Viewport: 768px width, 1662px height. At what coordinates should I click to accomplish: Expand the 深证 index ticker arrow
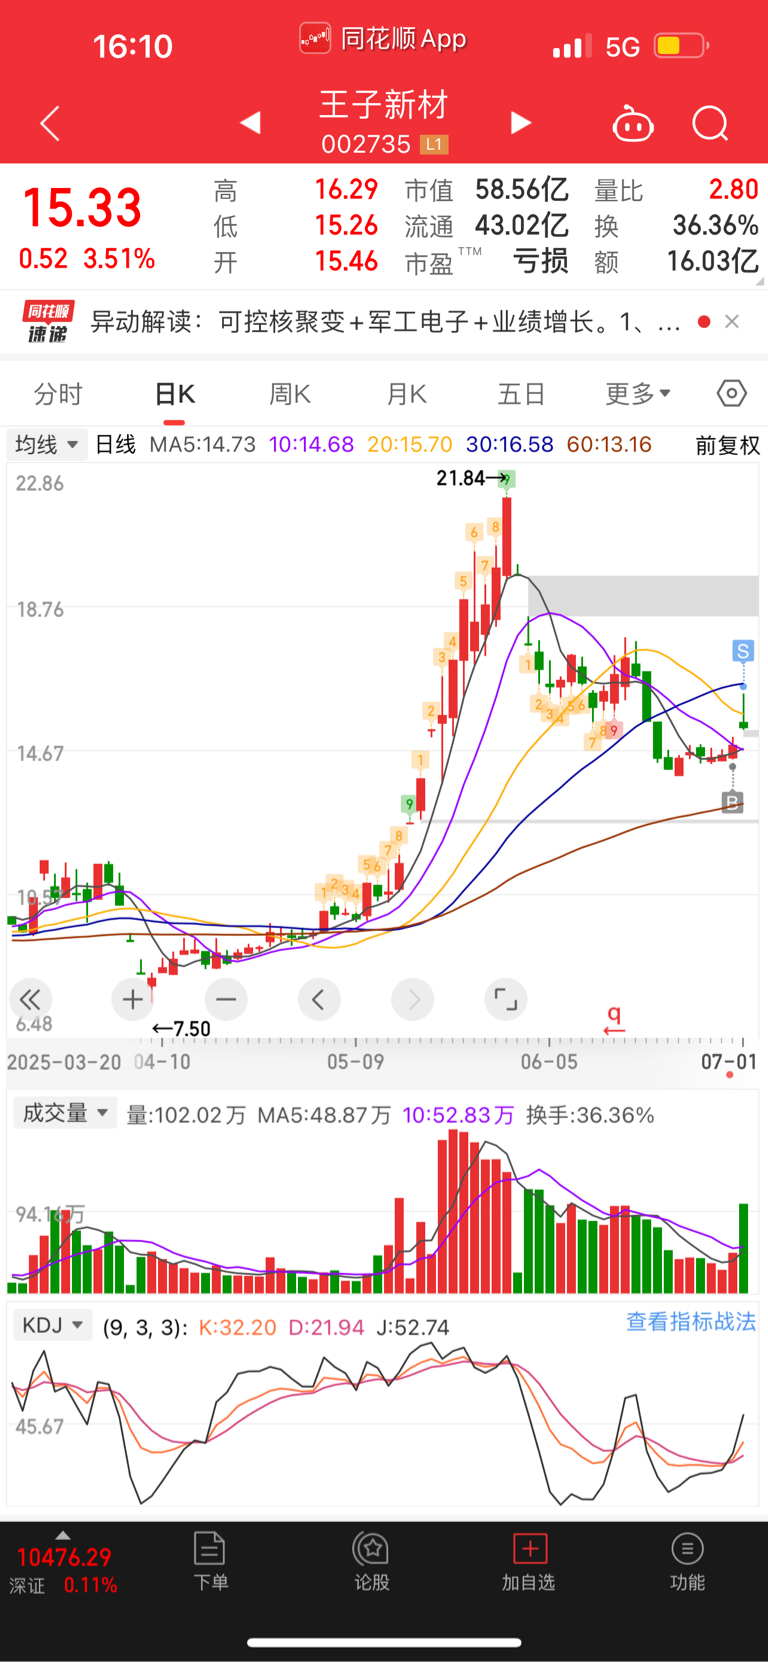pos(63,1535)
